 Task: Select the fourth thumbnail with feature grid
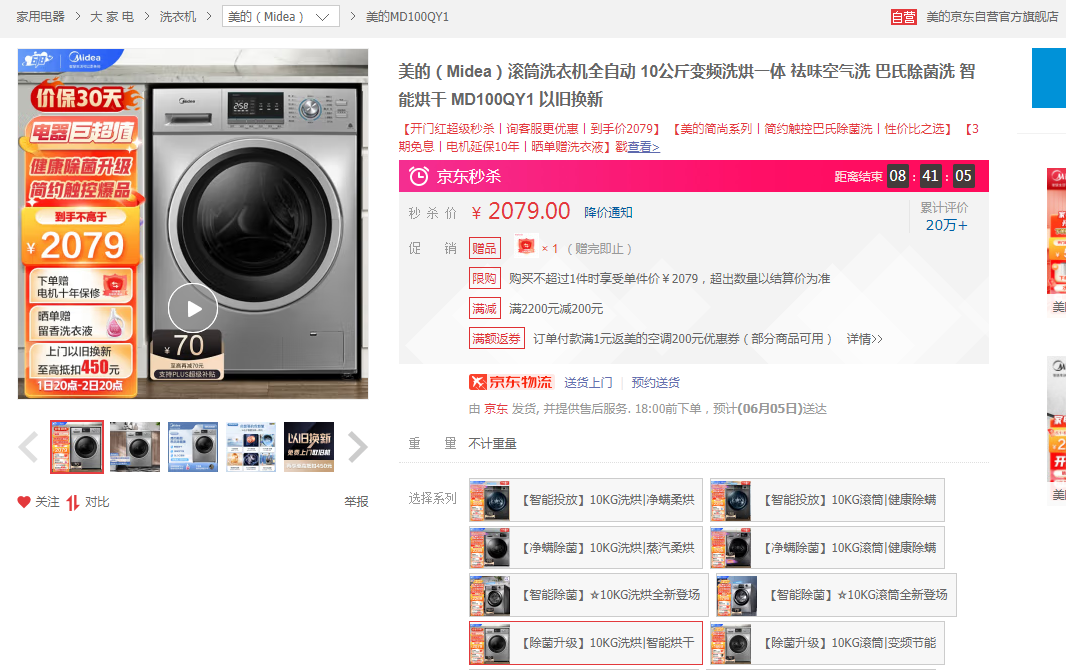pyautogui.click(x=251, y=446)
